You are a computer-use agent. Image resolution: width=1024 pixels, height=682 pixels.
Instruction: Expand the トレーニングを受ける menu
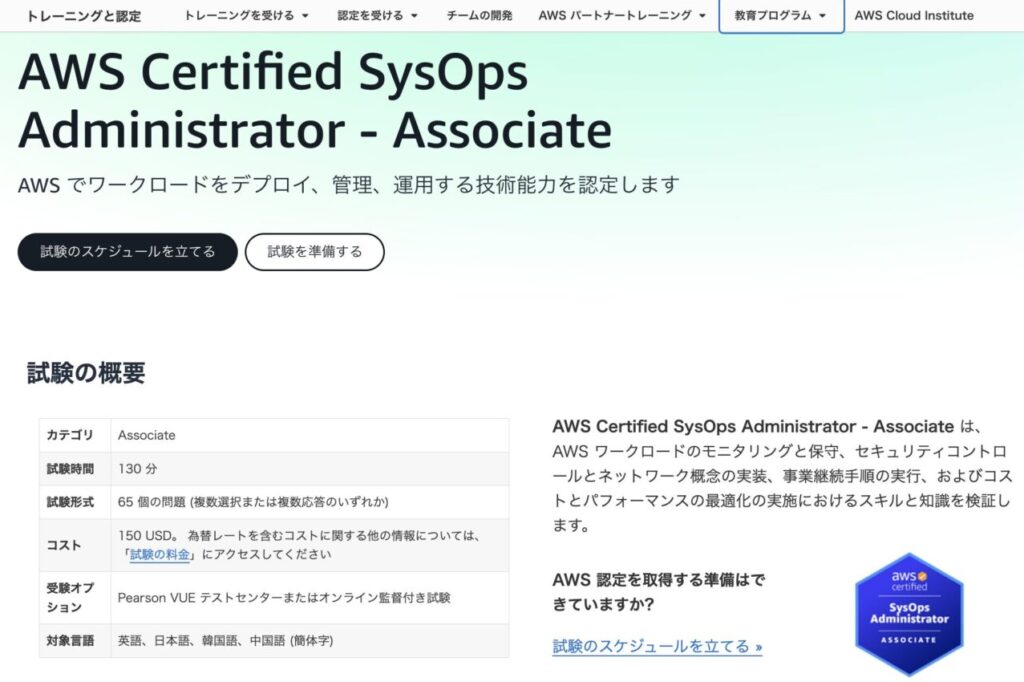pyautogui.click(x=246, y=16)
